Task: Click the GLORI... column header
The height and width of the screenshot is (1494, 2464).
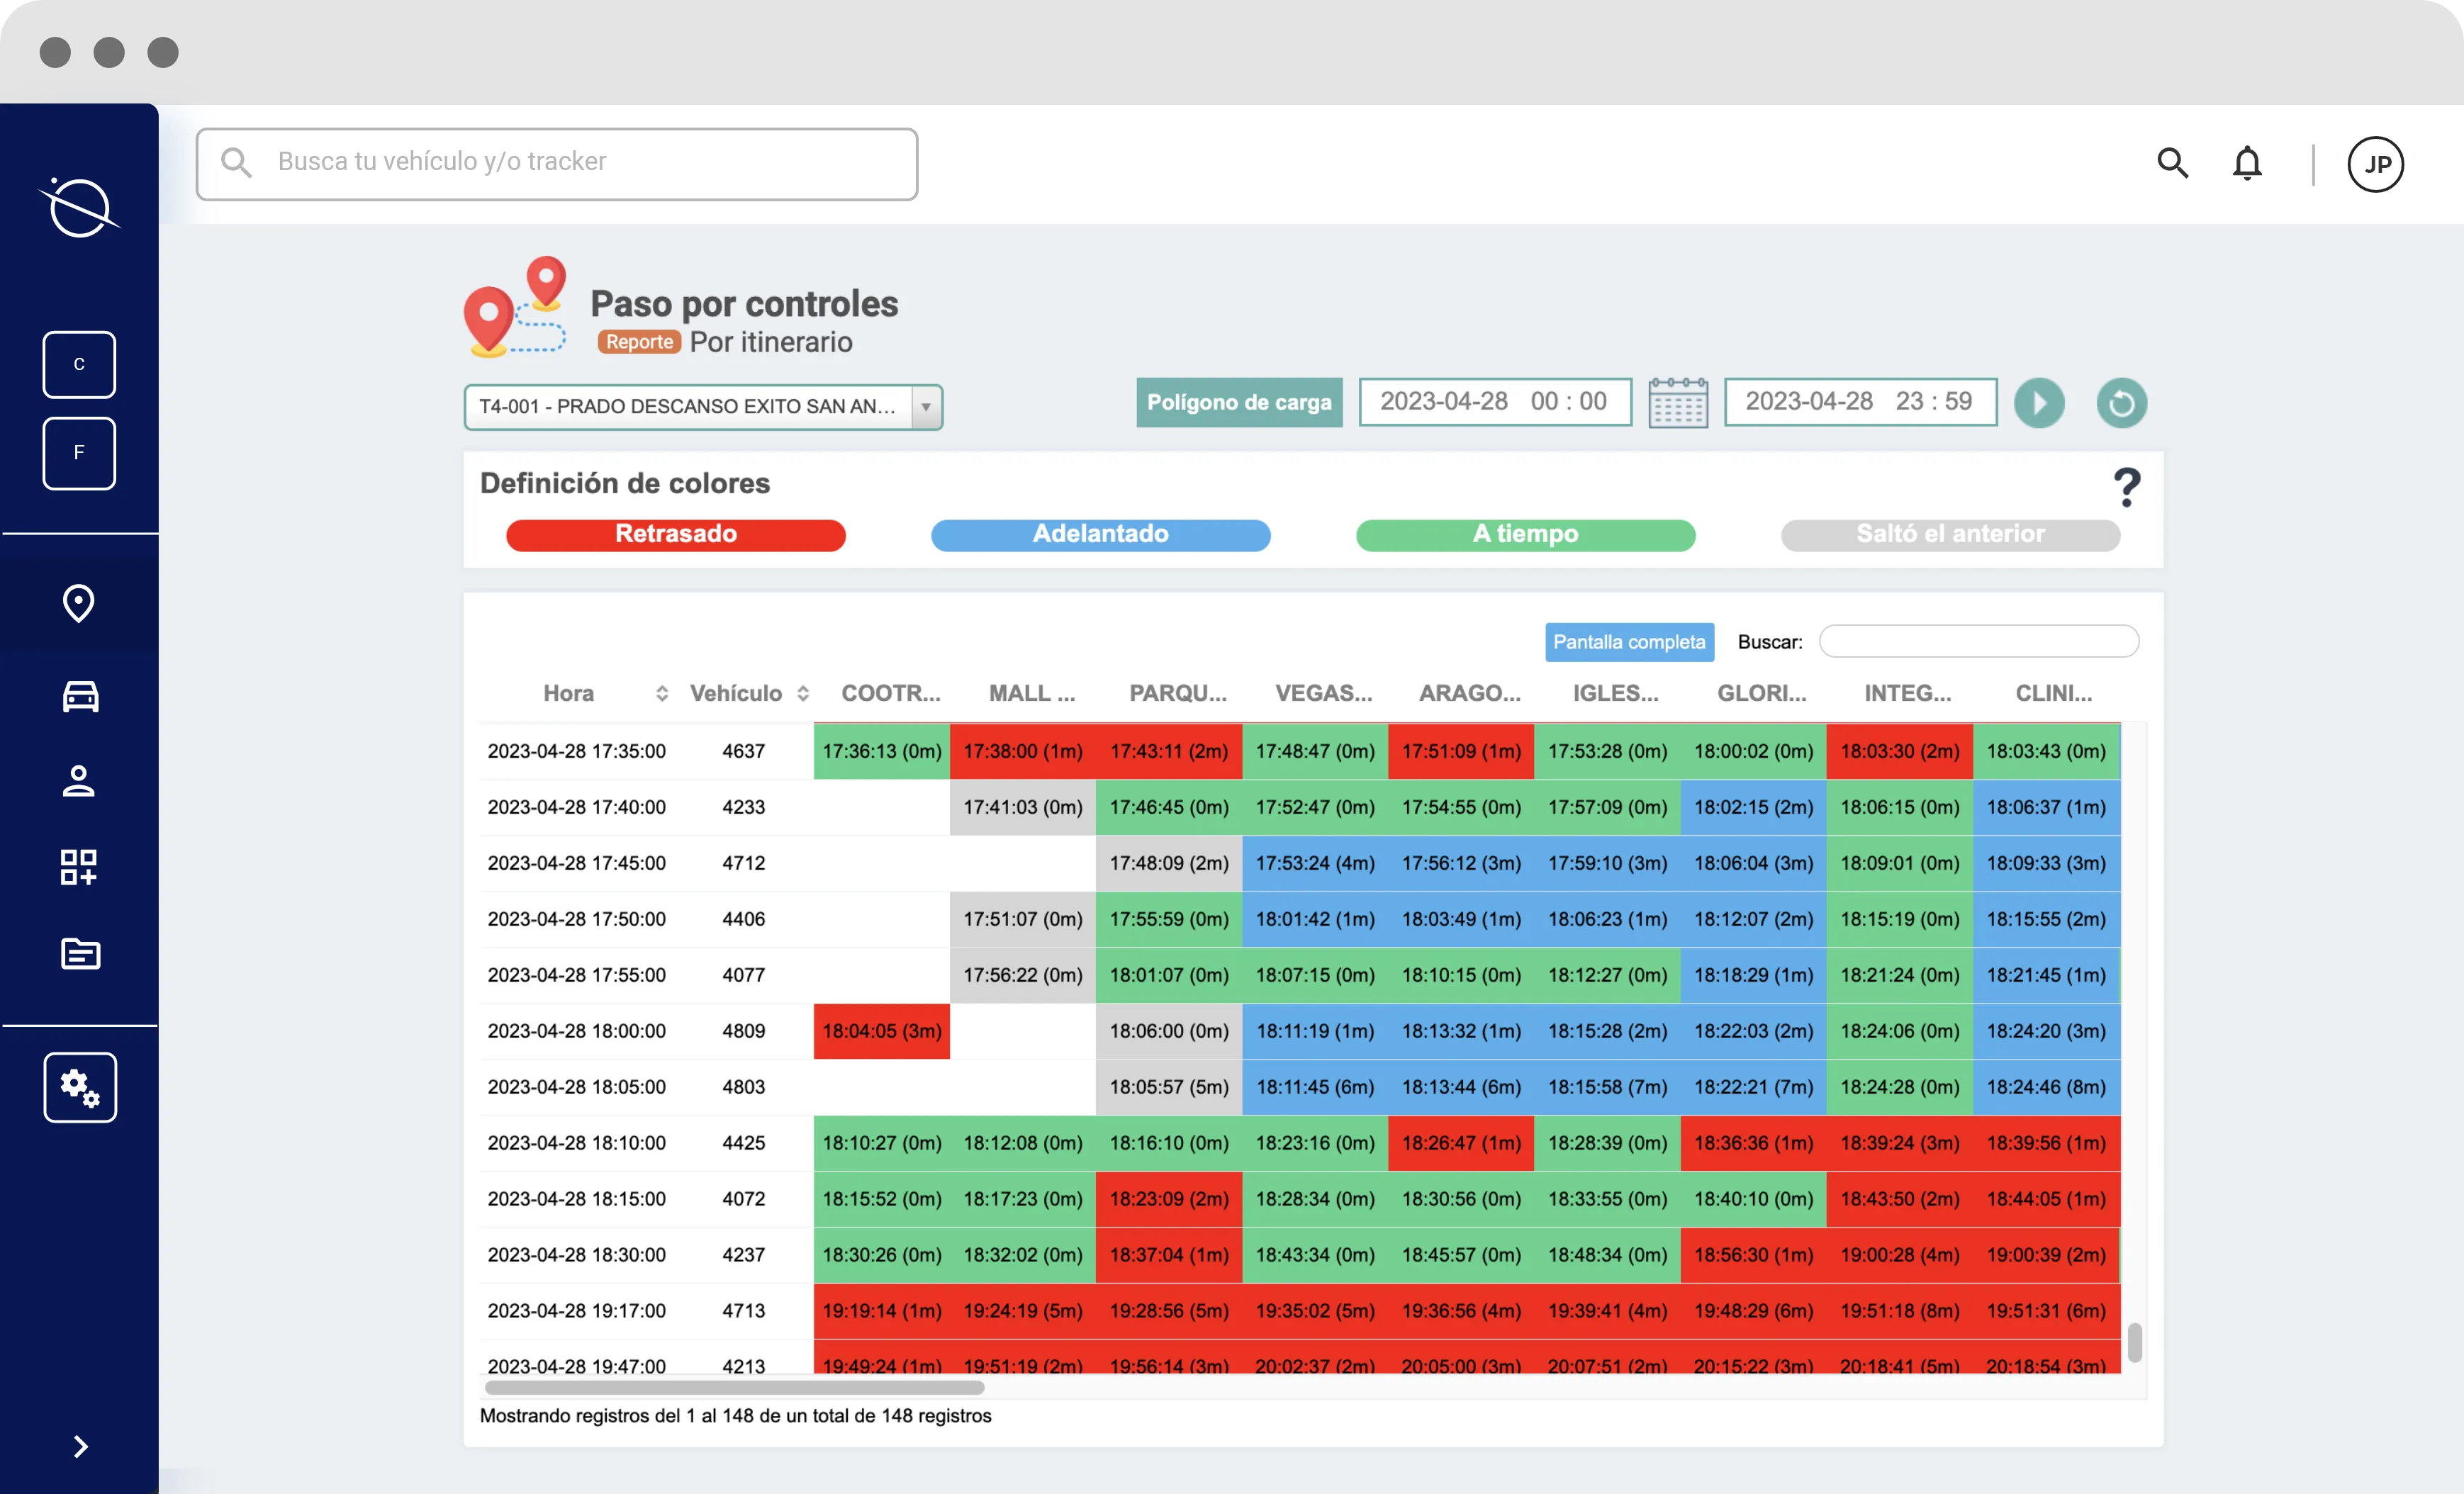Action: 1761,693
